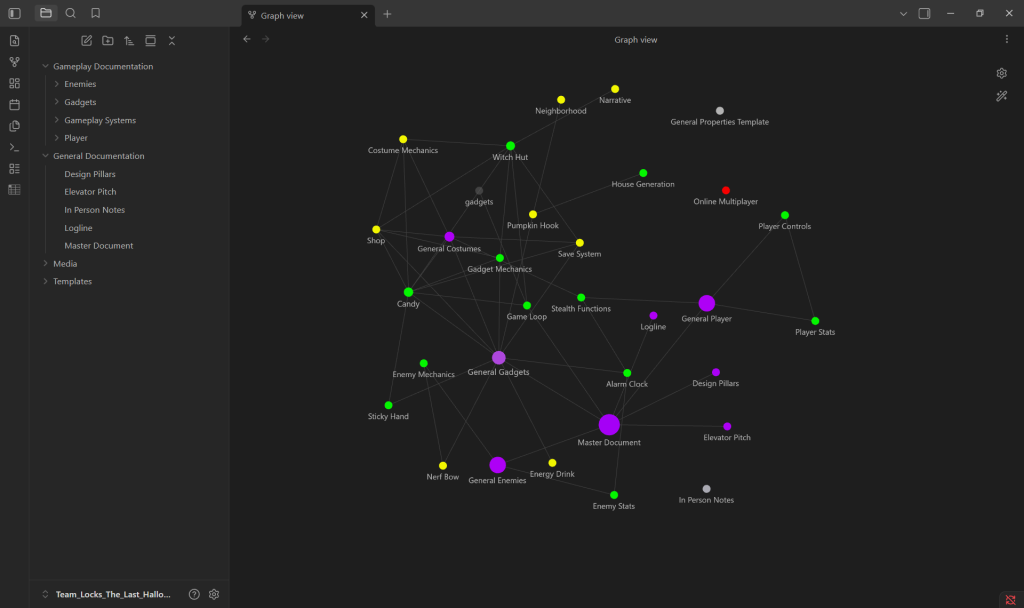Toggle the right sidebar panel
The image size is (1024, 608).
click(x=924, y=14)
